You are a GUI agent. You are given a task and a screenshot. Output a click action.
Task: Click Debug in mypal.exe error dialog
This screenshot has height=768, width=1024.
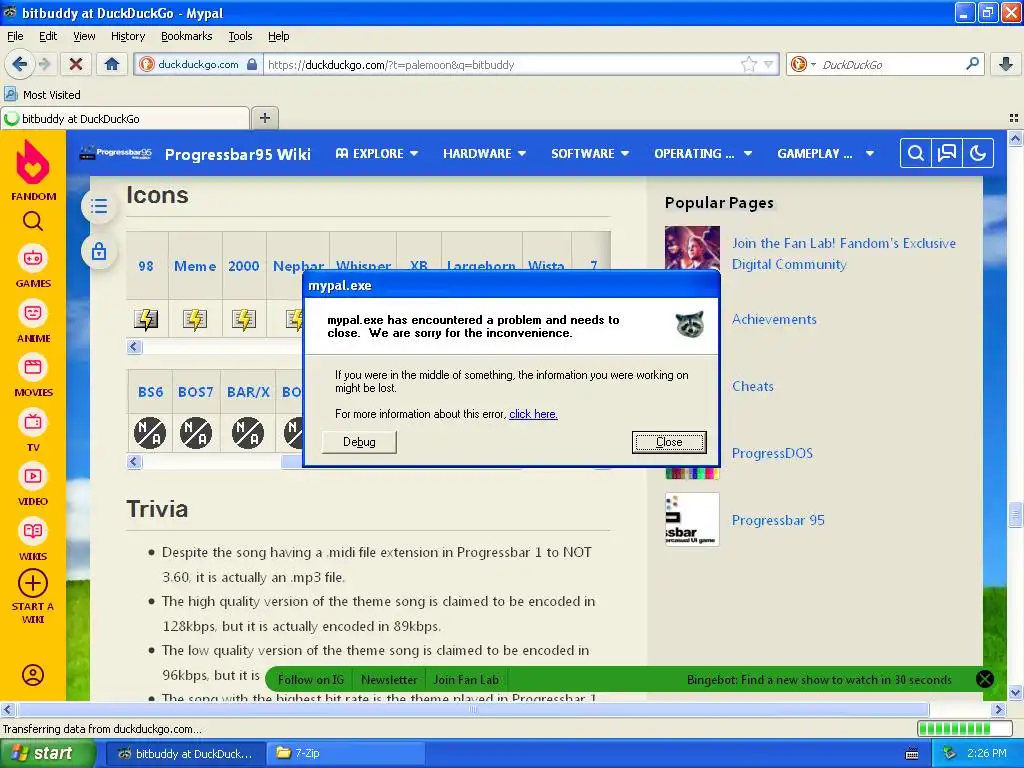pos(359,442)
